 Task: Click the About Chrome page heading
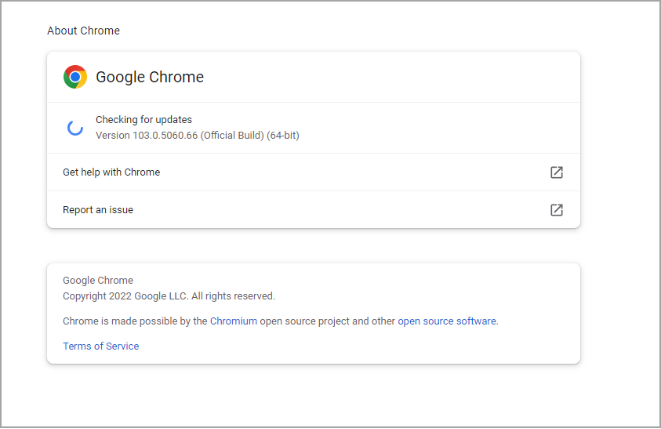pos(83,31)
